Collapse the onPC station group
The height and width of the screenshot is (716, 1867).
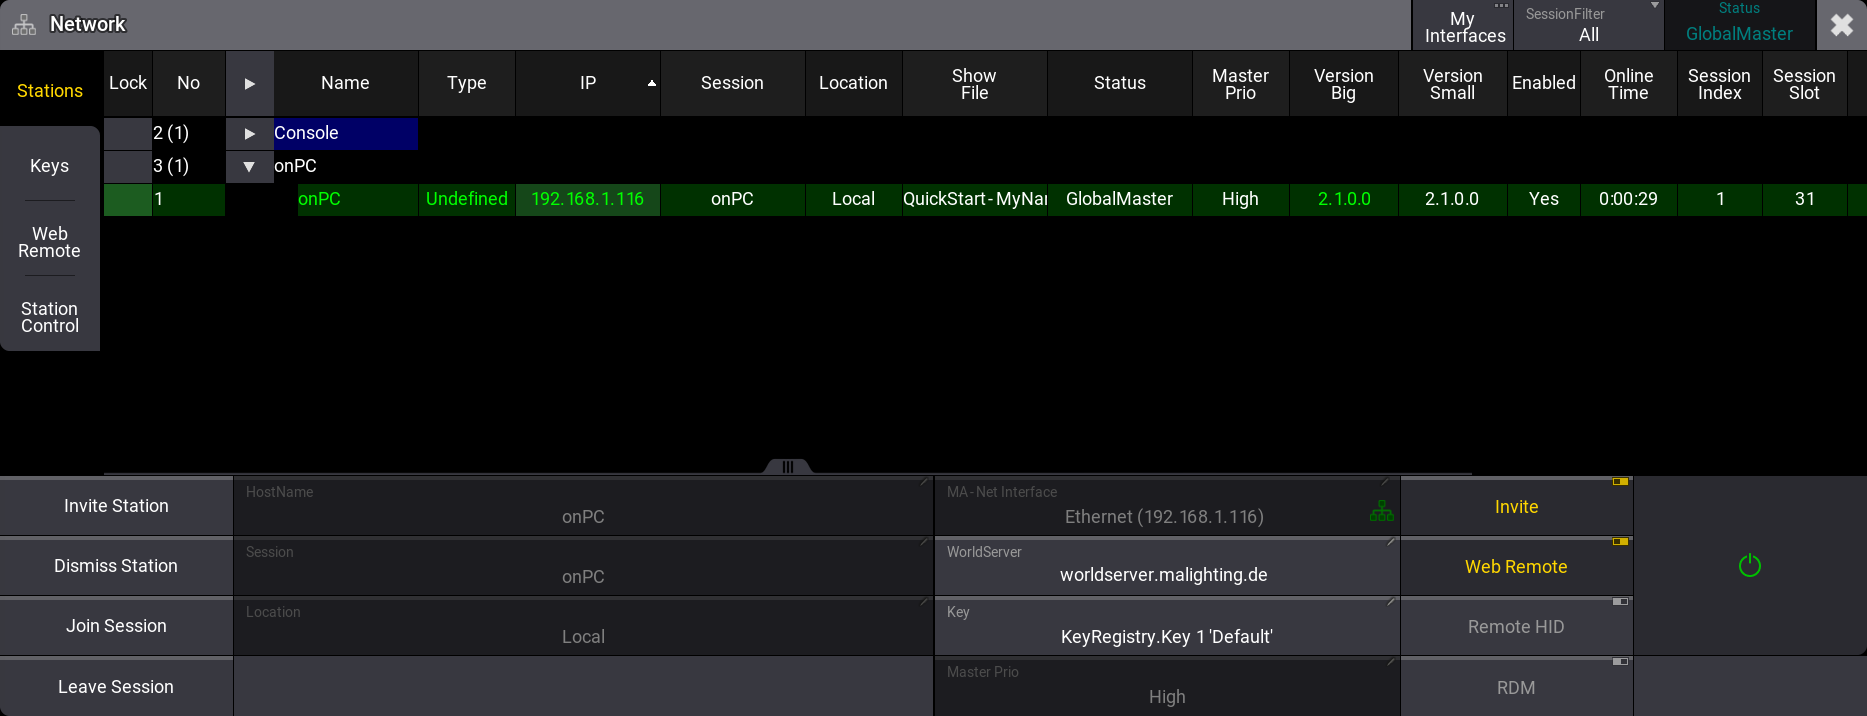[250, 166]
